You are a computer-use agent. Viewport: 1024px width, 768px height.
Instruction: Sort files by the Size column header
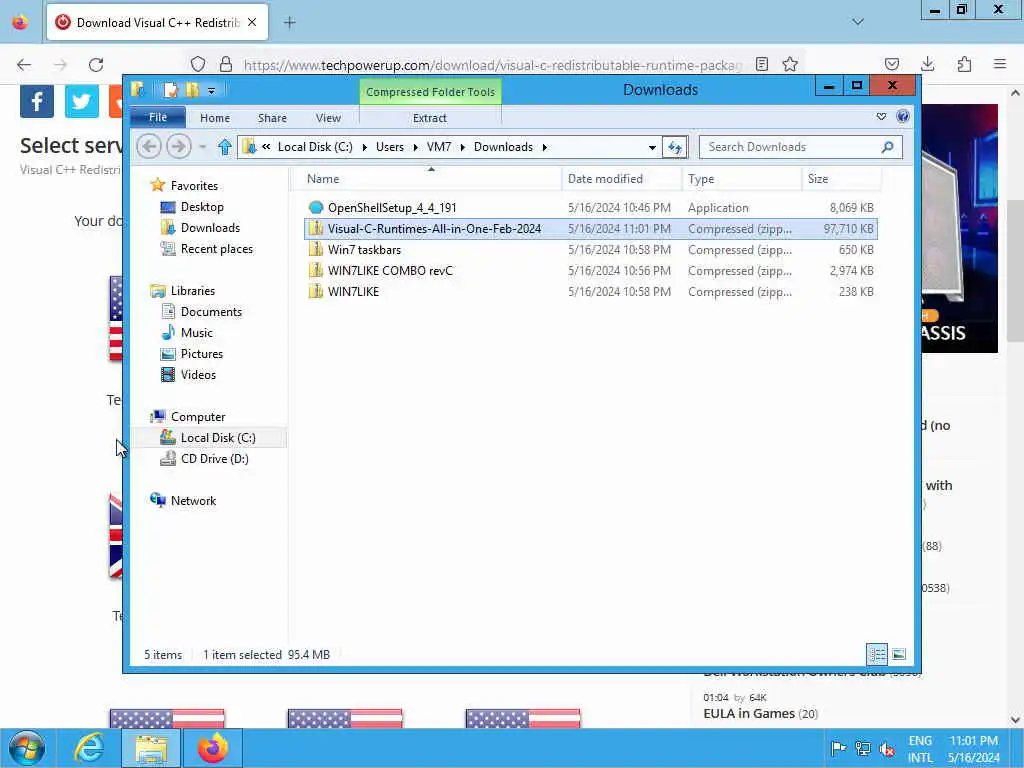pyautogui.click(x=841, y=178)
